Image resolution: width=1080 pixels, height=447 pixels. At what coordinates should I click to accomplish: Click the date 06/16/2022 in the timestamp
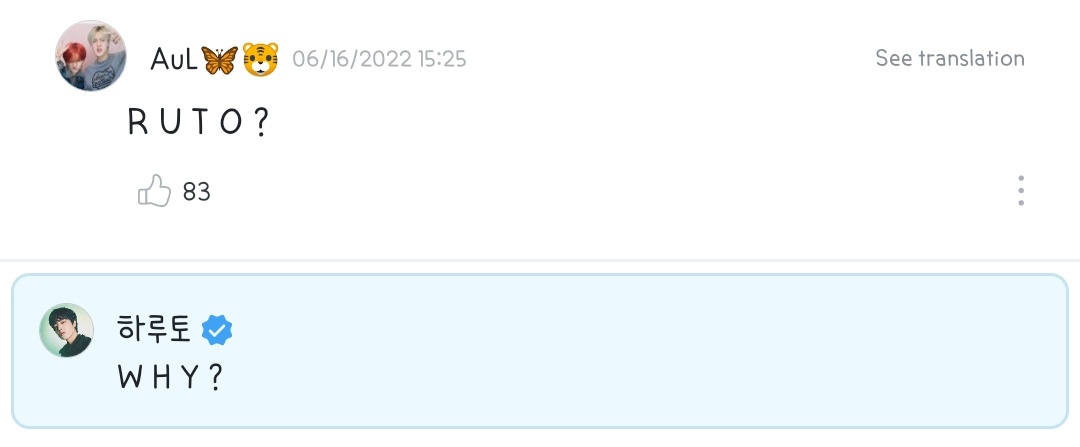(x=353, y=59)
